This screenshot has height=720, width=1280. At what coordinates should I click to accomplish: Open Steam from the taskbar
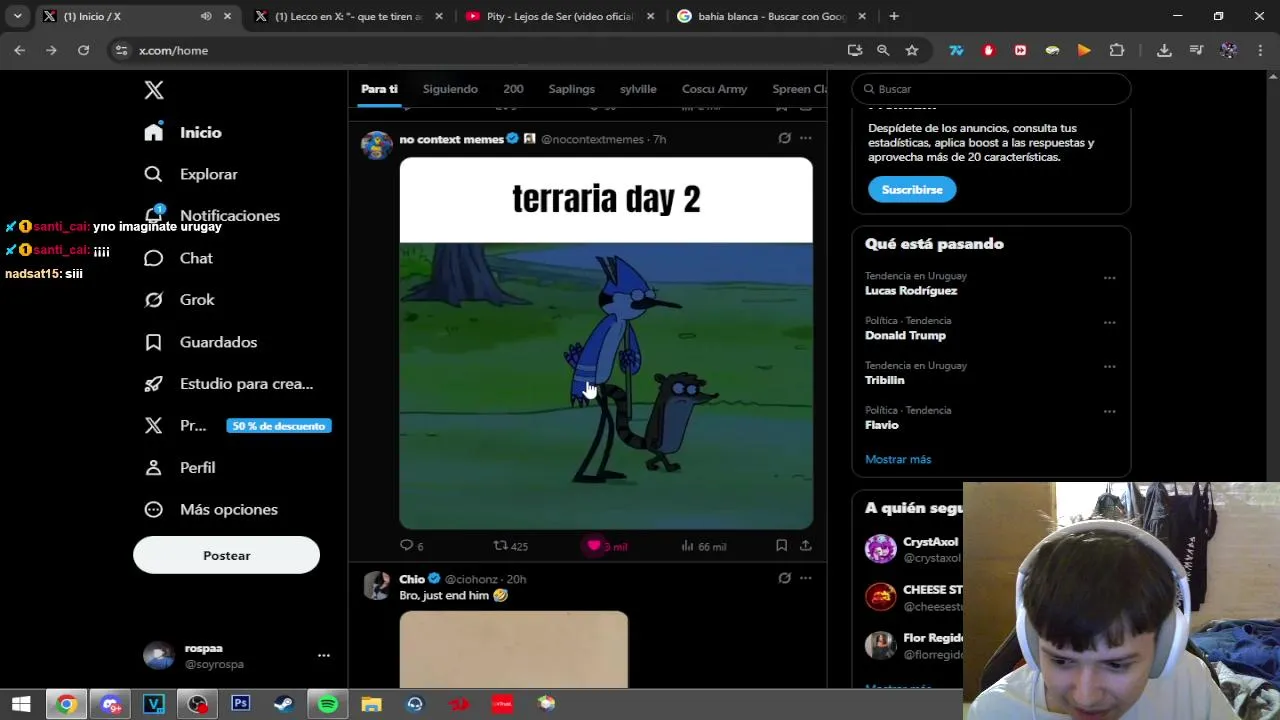click(x=284, y=704)
